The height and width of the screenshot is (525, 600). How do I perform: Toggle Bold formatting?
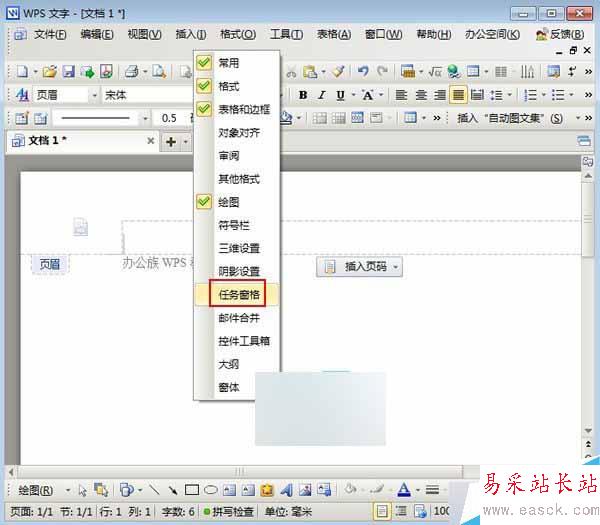[x=303, y=95]
